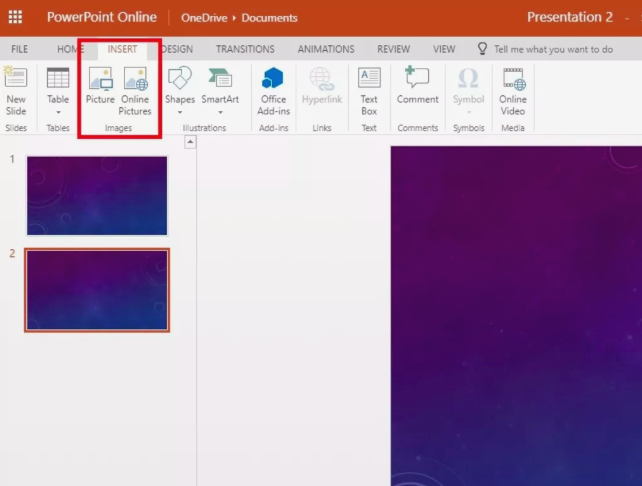The width and height of the screenshot is (642, 486).
Task: Open the Symbol dropdown
Action: pyautogui.click(x=467, y=111)
